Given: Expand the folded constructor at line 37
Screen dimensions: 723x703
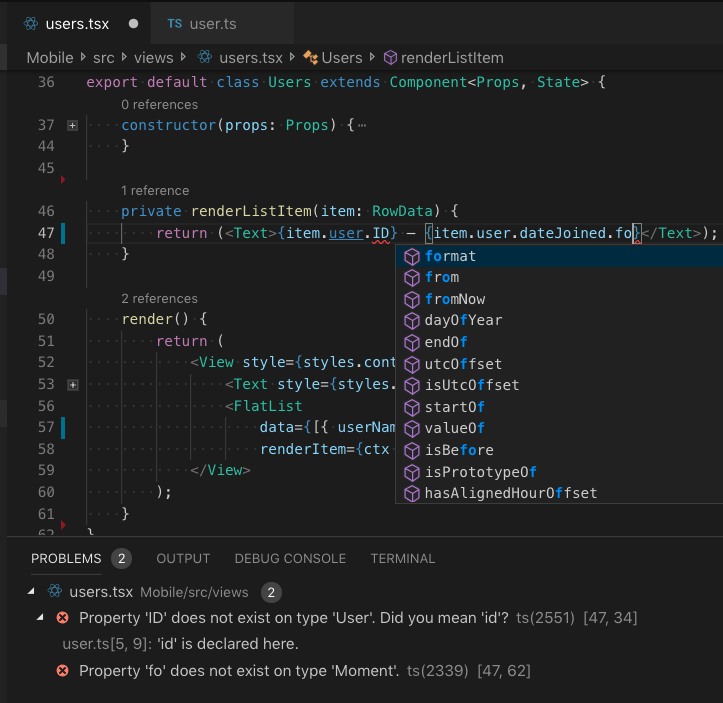Looking at the screenshot, I should click(x=72, y=125).
